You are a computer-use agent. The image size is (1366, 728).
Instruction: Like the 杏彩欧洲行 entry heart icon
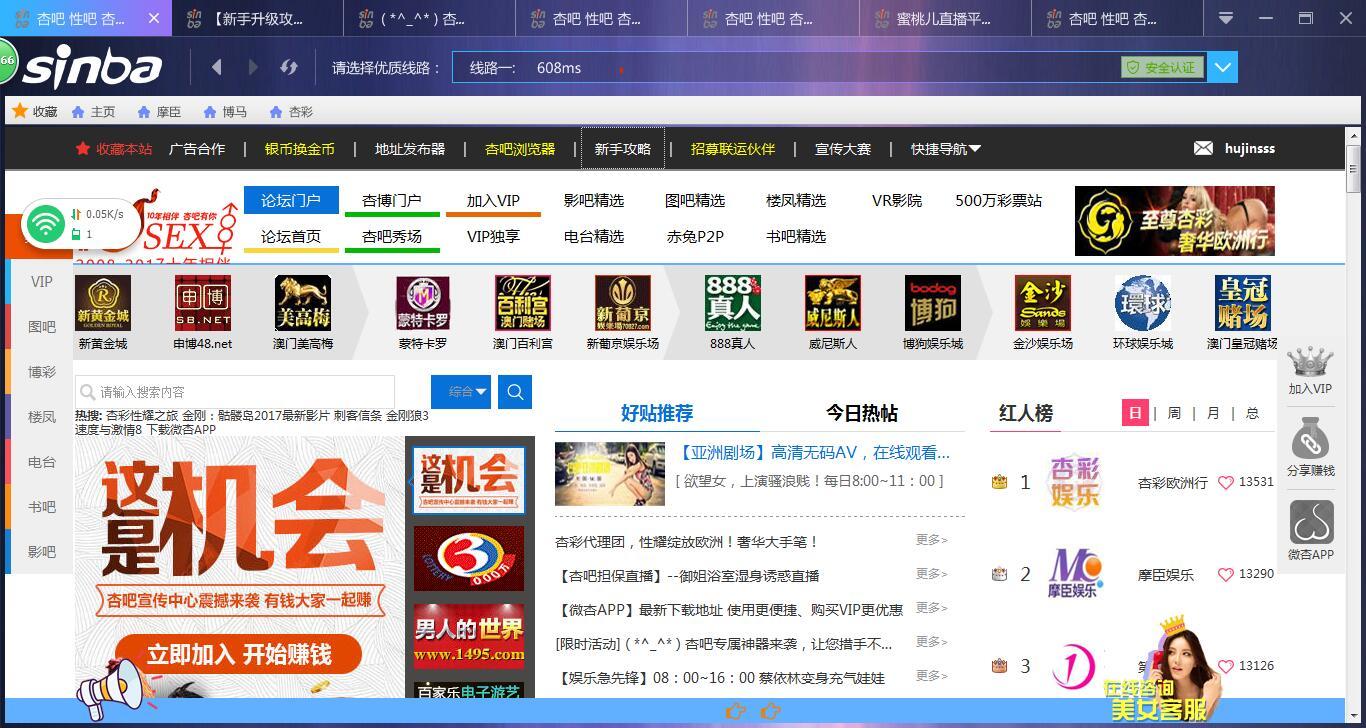(1226, 482)
